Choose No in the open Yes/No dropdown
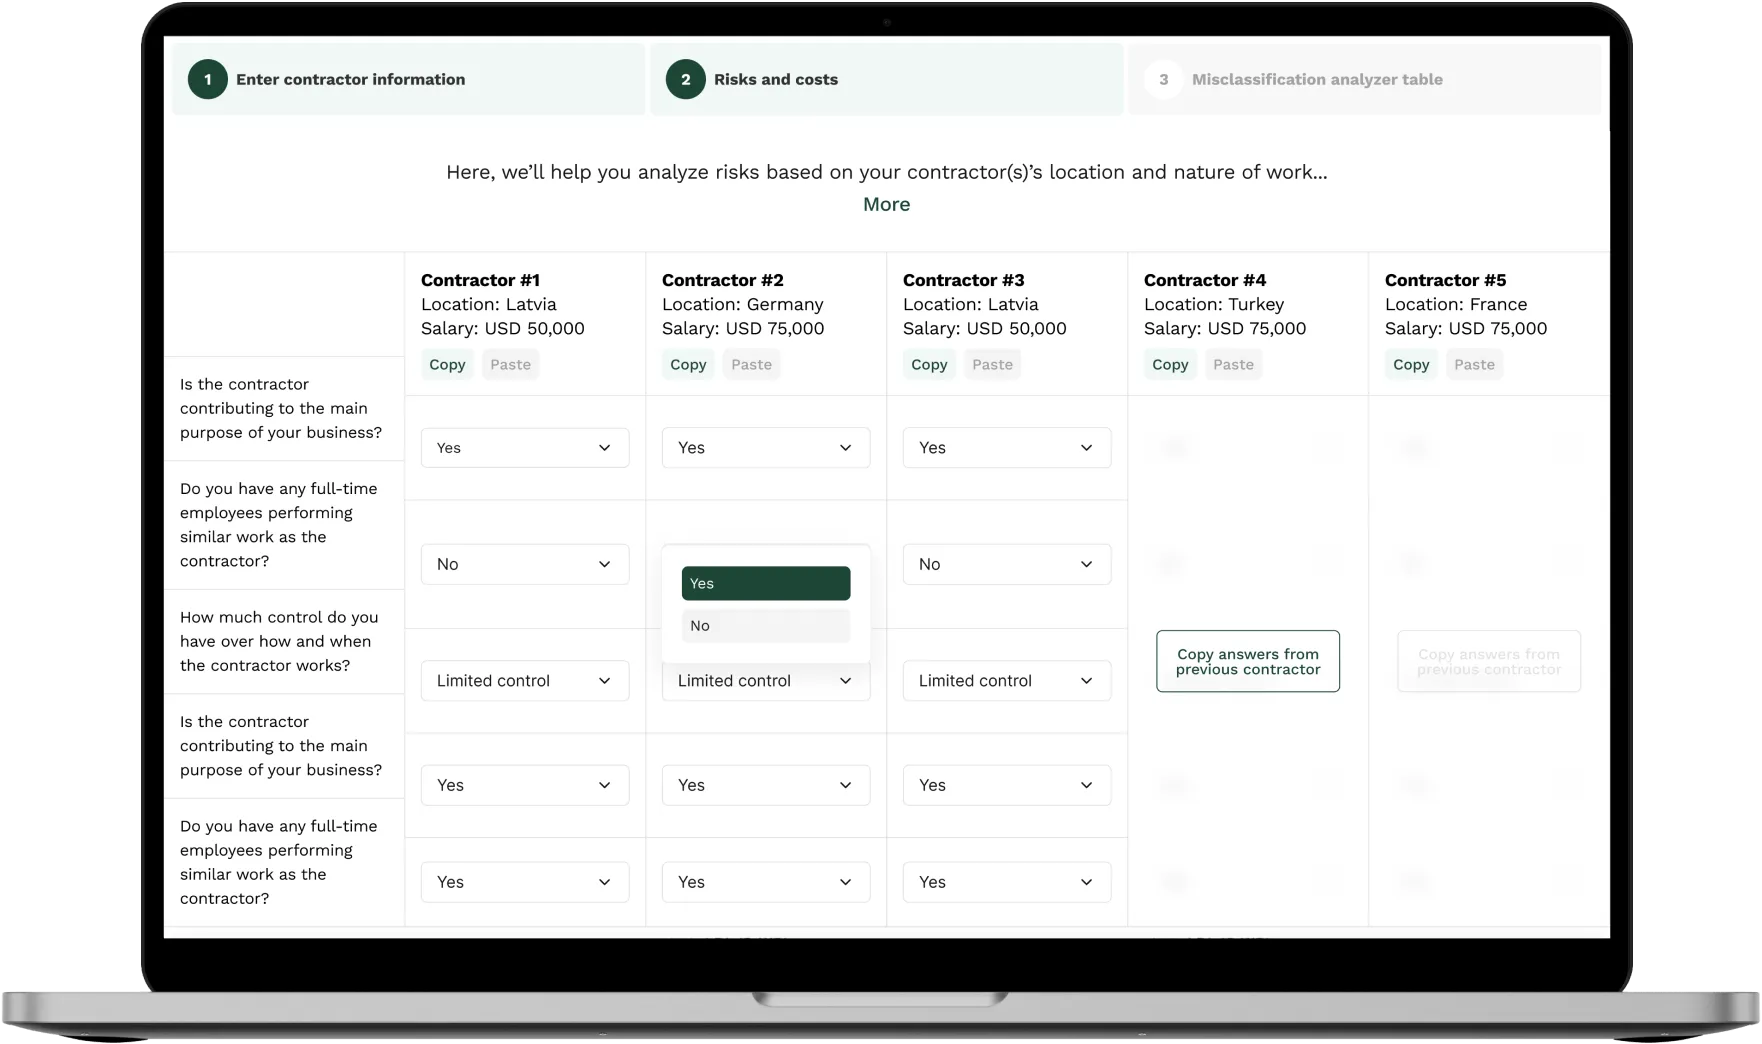 point(765,625)
